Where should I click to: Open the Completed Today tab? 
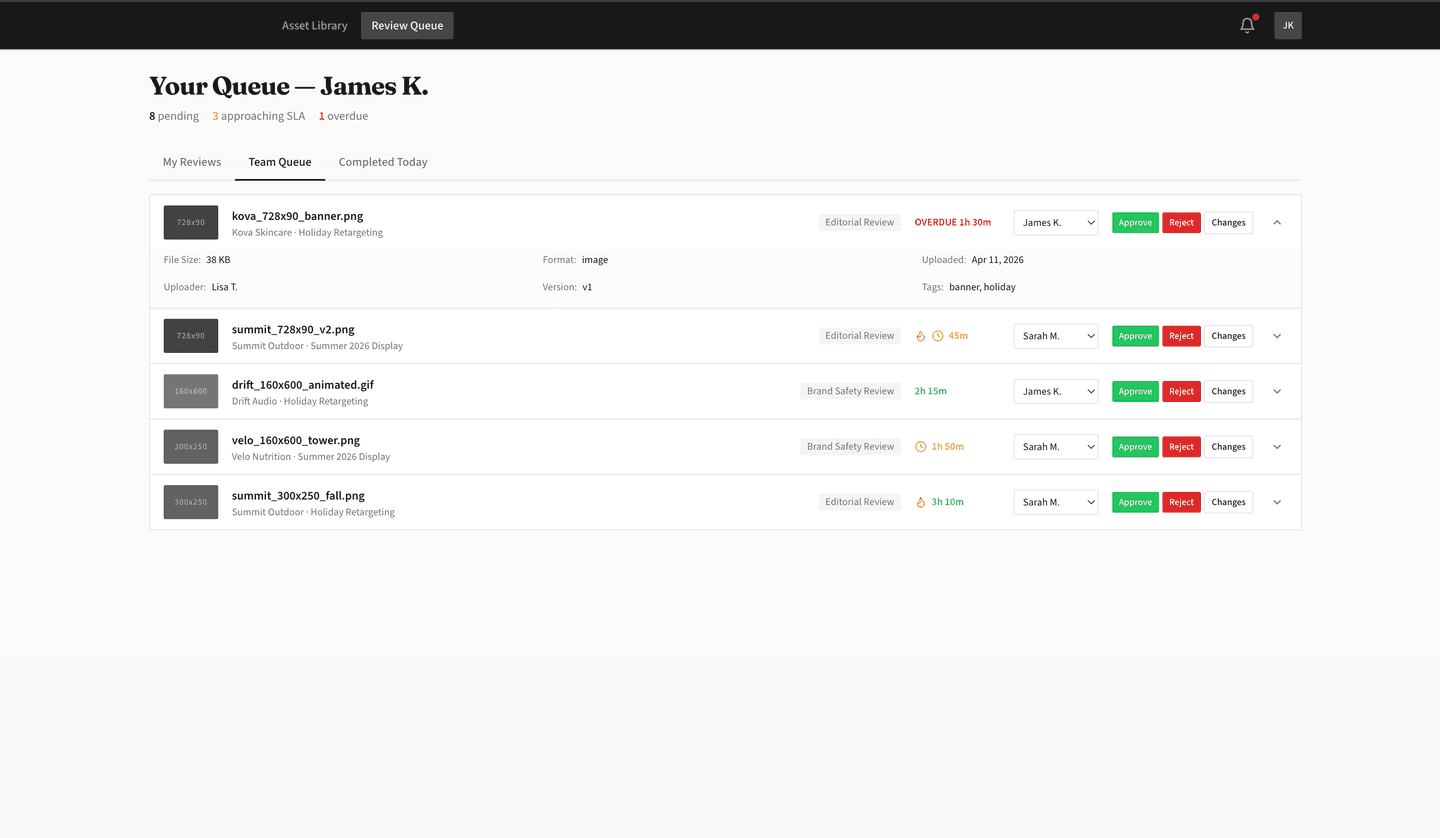click(383, 161)
